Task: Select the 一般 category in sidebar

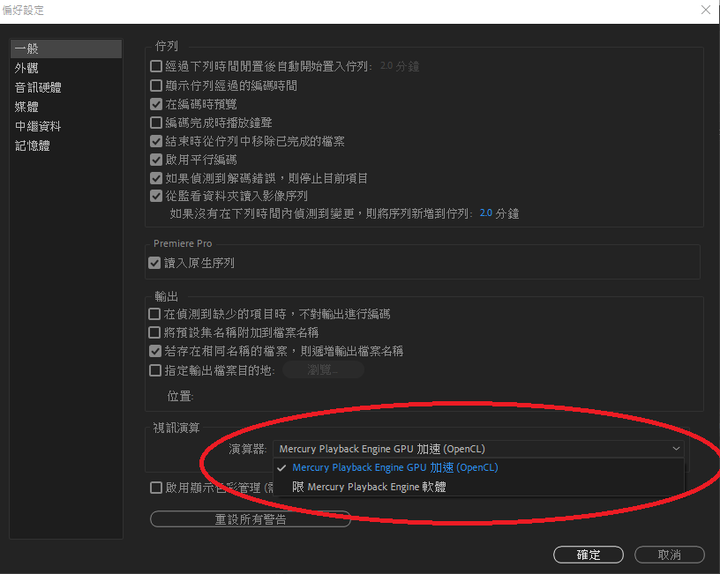Action: pos(66,49)
